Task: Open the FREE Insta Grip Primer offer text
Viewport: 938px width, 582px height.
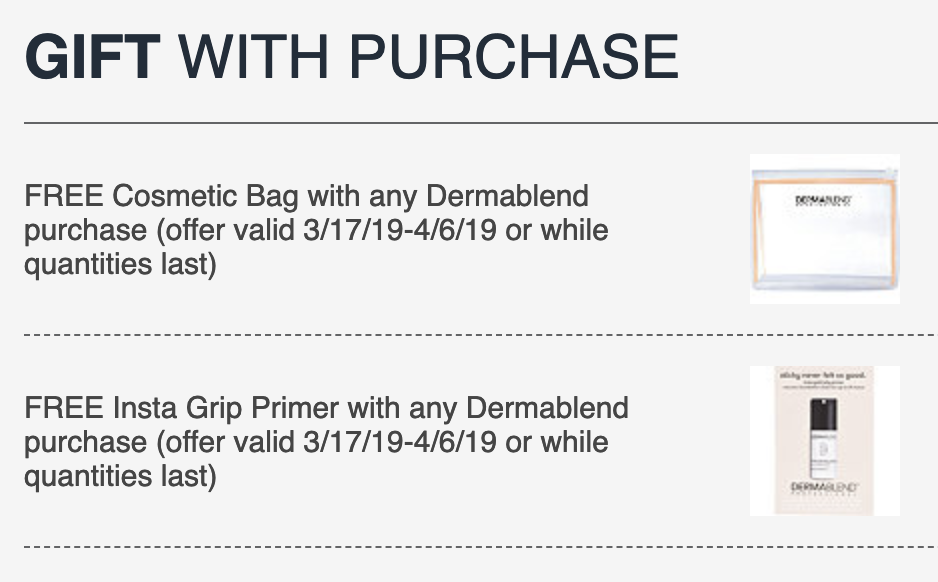Action: click(327, 442)
